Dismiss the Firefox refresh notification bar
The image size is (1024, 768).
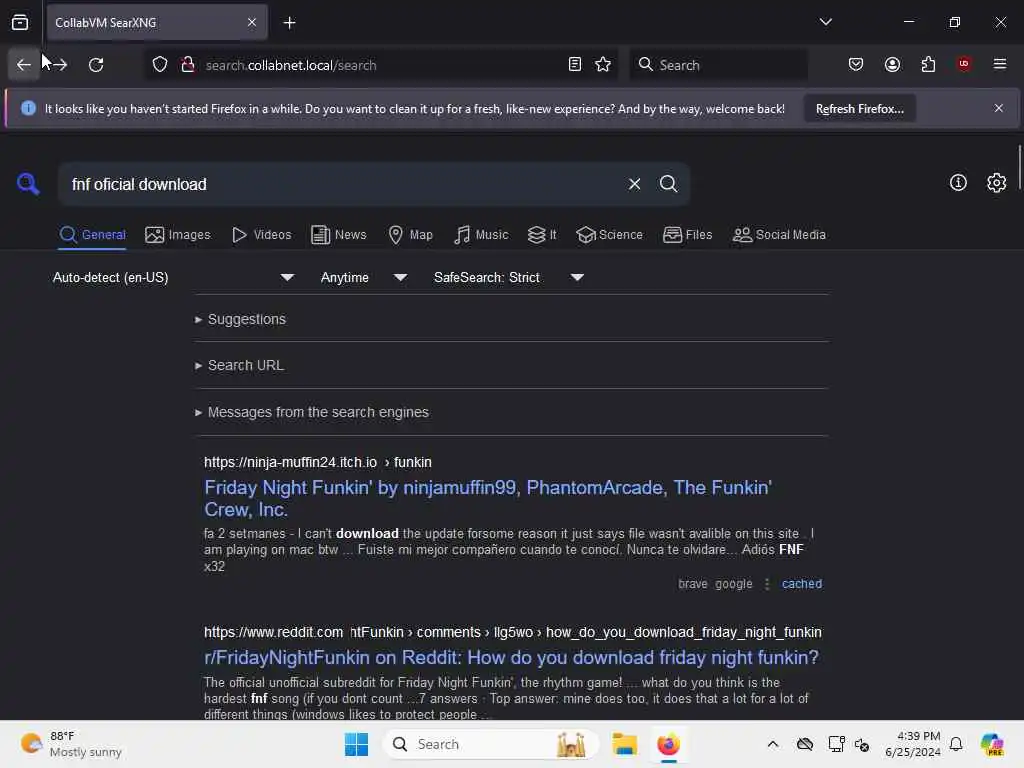(999, 108)
